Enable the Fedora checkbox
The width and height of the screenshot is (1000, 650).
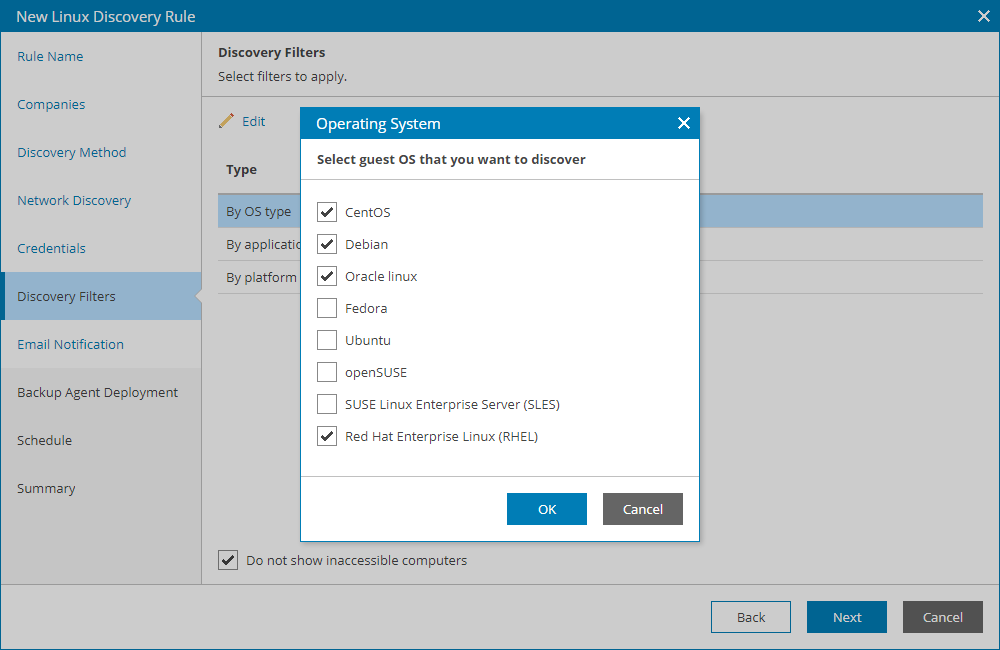click(x=326, y=308)
